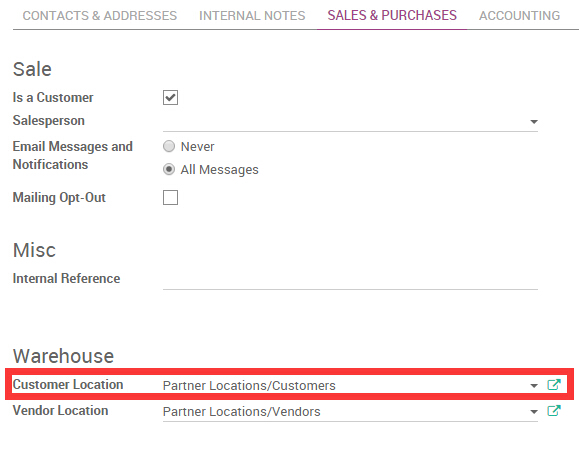Image resolution: width=579 pixels, height=469 pixels.
Task: Expand the Customer Location dropdown arrow
Action: click(534, 386)
